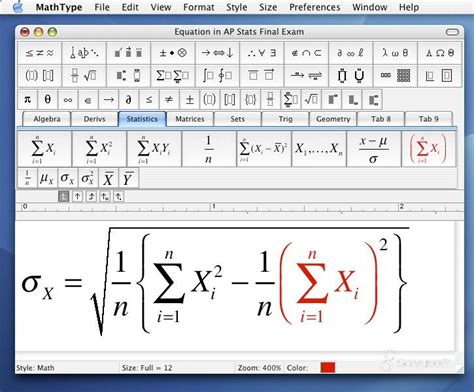The width and height of the screenshot is (474, 392).
Task: Open the Apple menu
Action: pyautogui.click(x=18, y=7)
